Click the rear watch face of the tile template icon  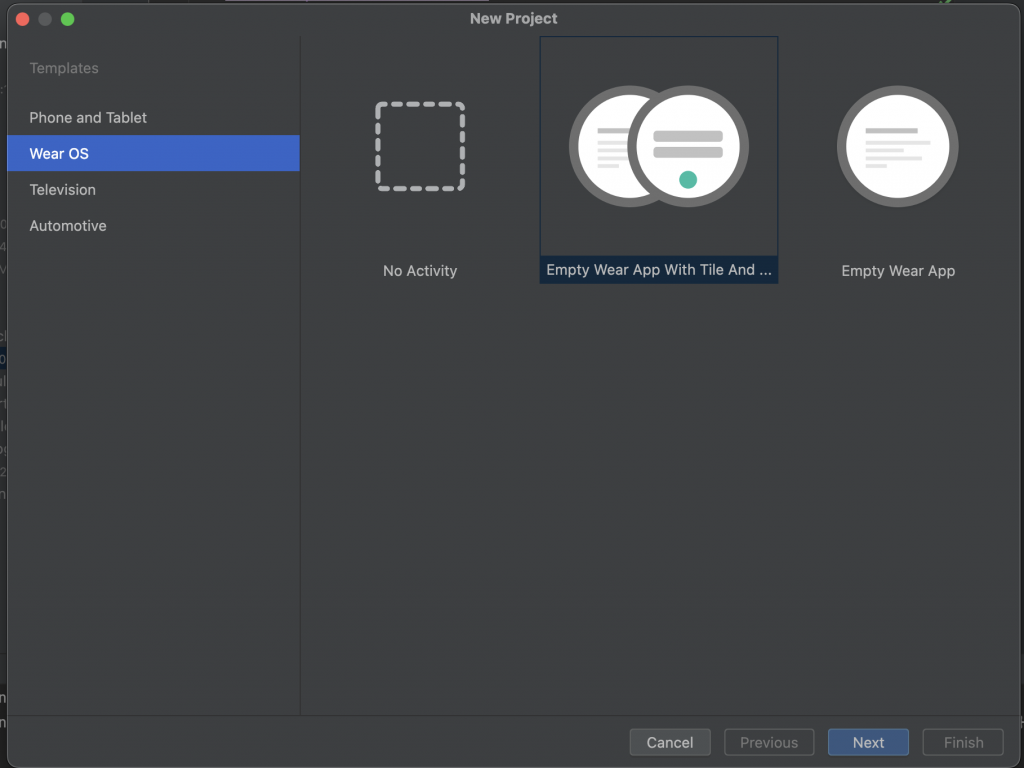[601, 146]
